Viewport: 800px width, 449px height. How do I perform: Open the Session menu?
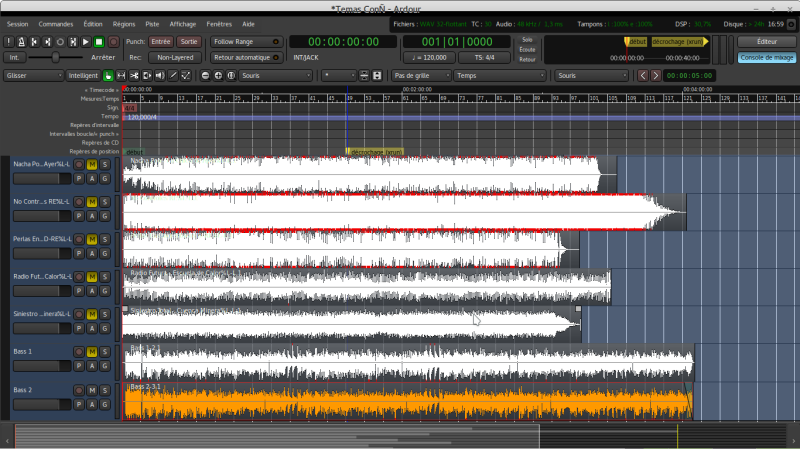(17, 24)
